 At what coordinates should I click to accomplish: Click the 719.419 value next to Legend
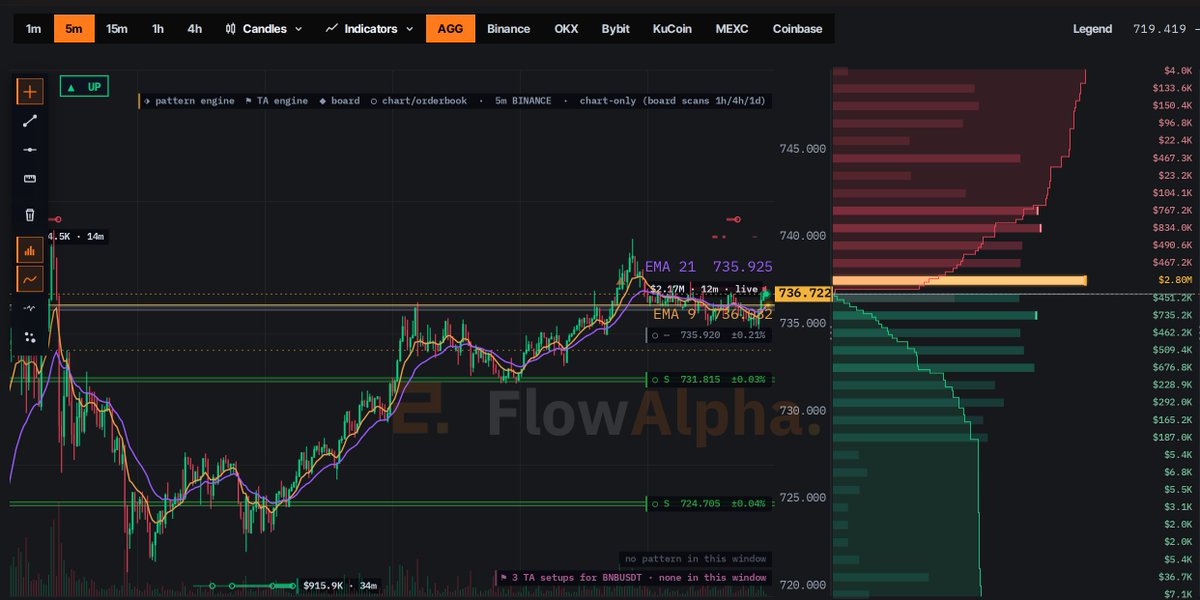pyautogui.click(x=1158, y=29)
